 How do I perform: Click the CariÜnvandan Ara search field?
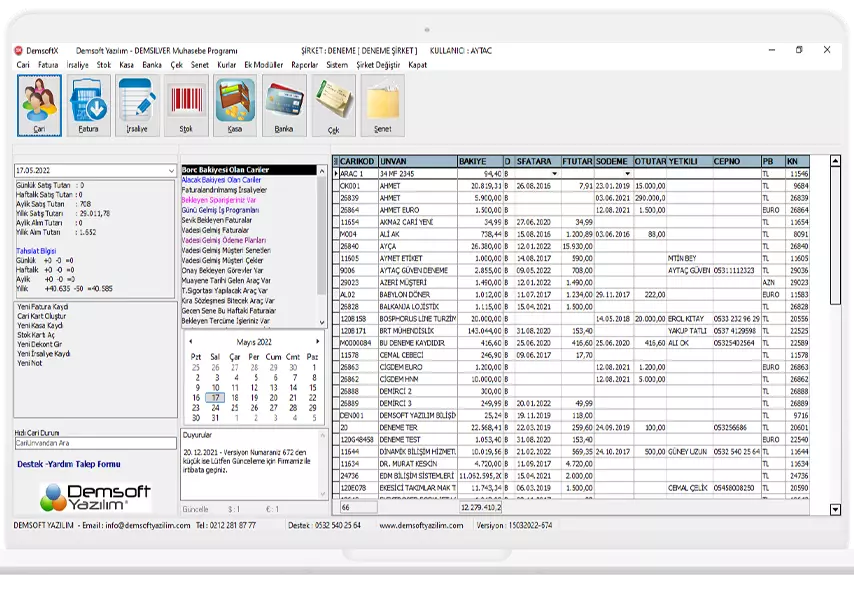pos(94,443)
